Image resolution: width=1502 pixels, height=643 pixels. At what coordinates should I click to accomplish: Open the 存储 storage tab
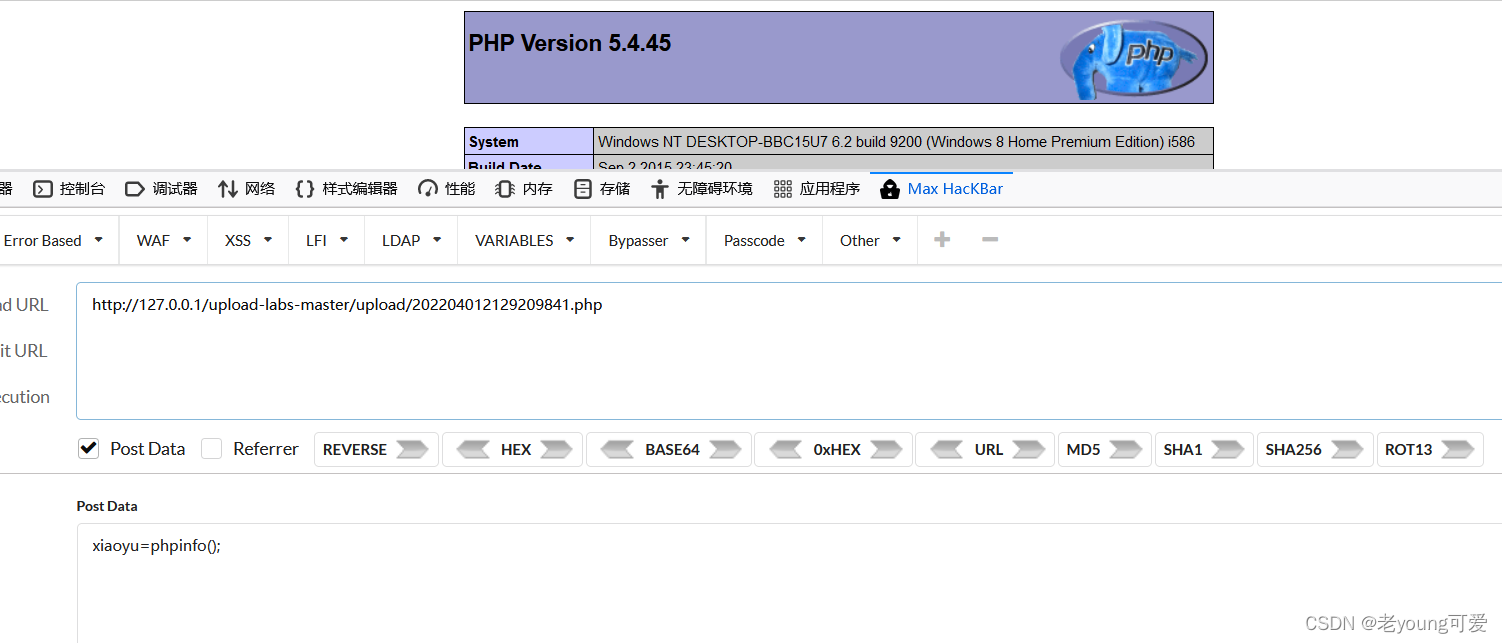point(602,189)
